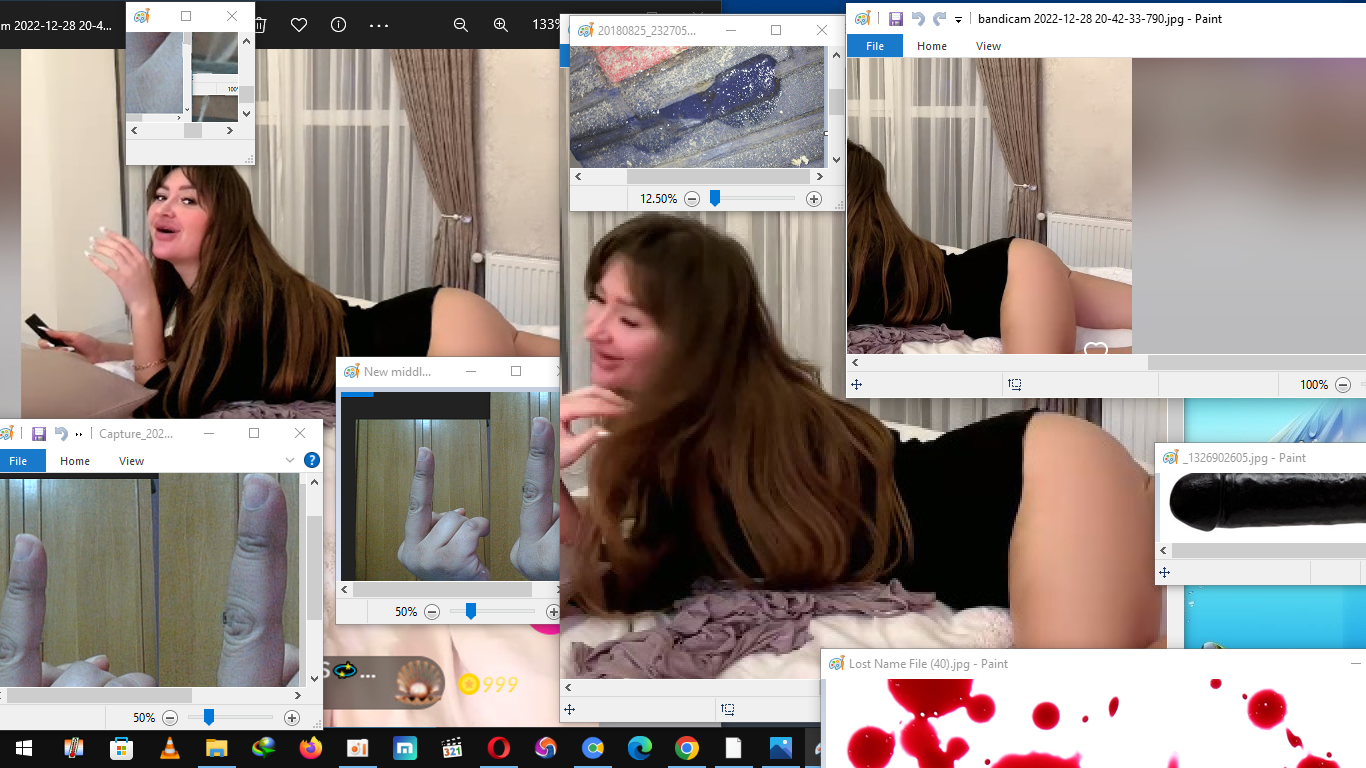Switch to View tab in bandicam Paint window

coord(988,46)
